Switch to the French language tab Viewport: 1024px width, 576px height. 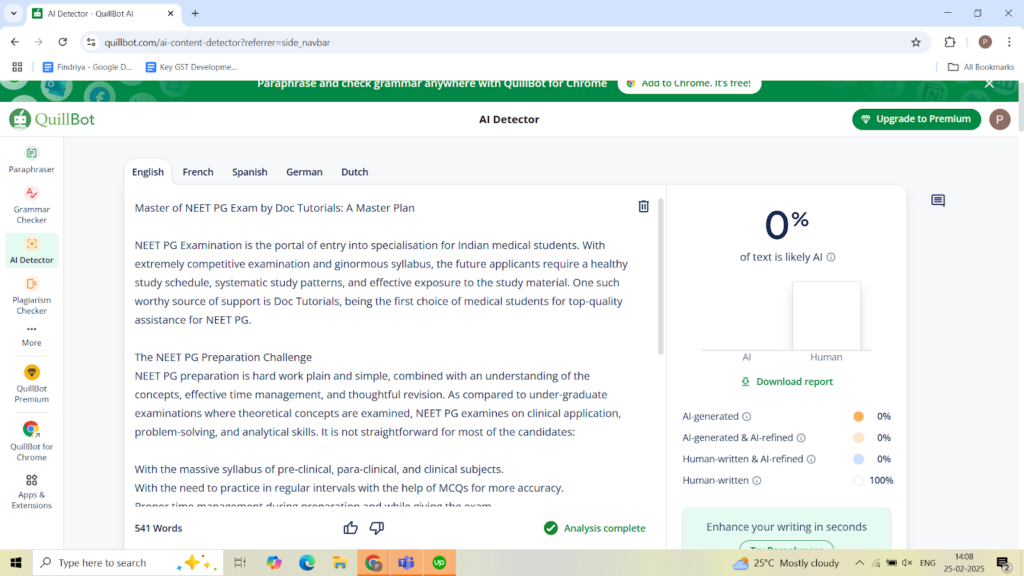click(x=198, y=172)
